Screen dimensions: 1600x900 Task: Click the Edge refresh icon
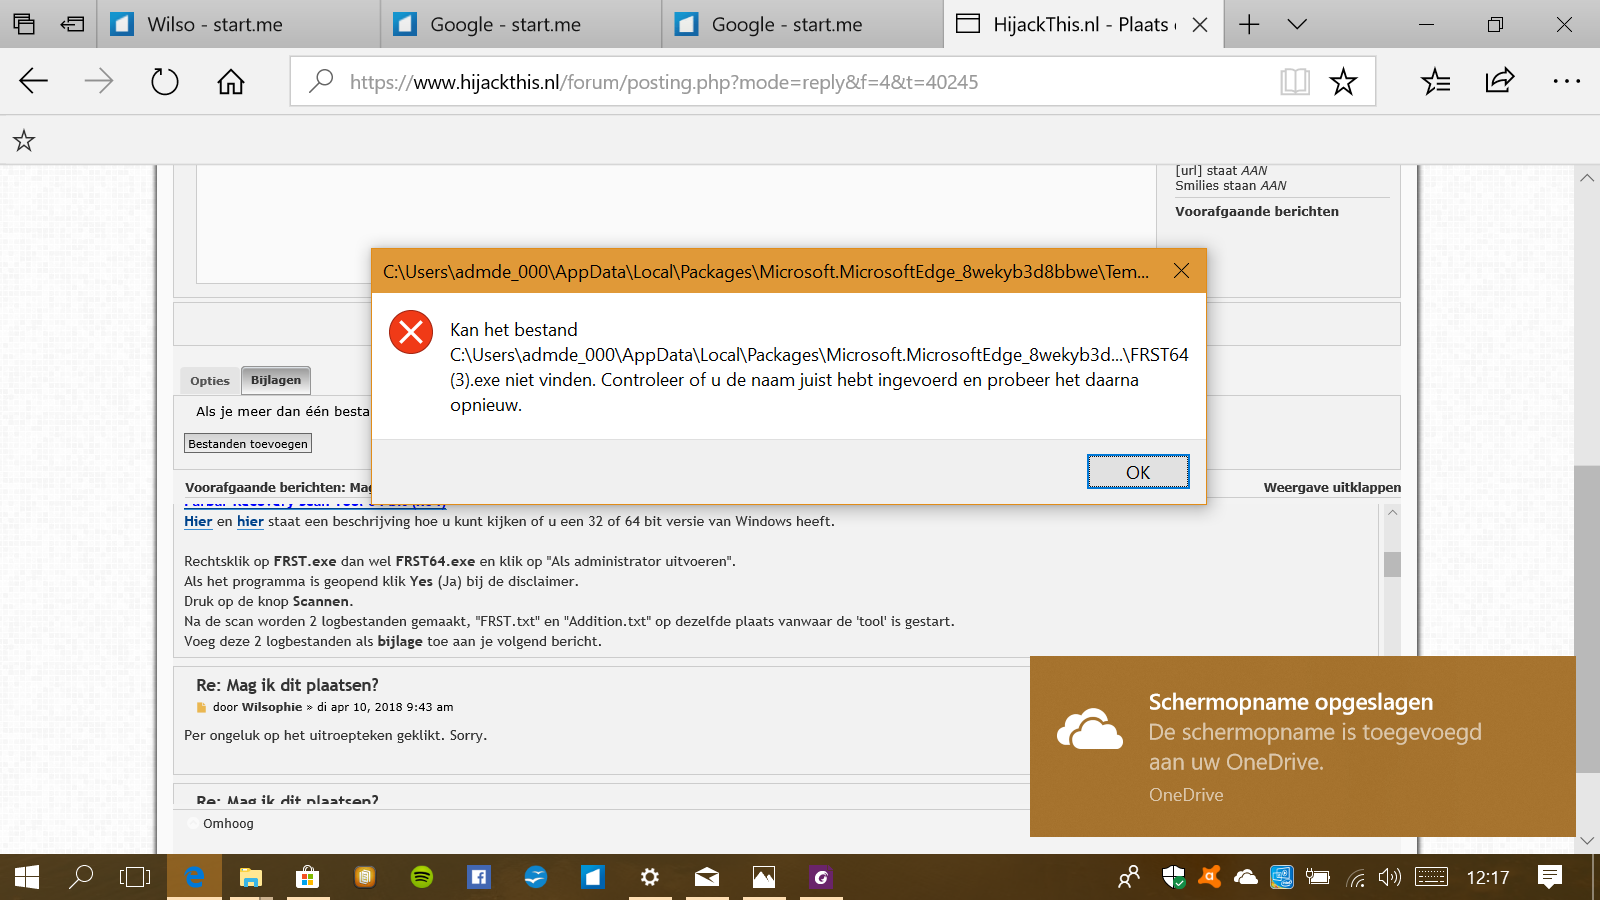[164, 81]
